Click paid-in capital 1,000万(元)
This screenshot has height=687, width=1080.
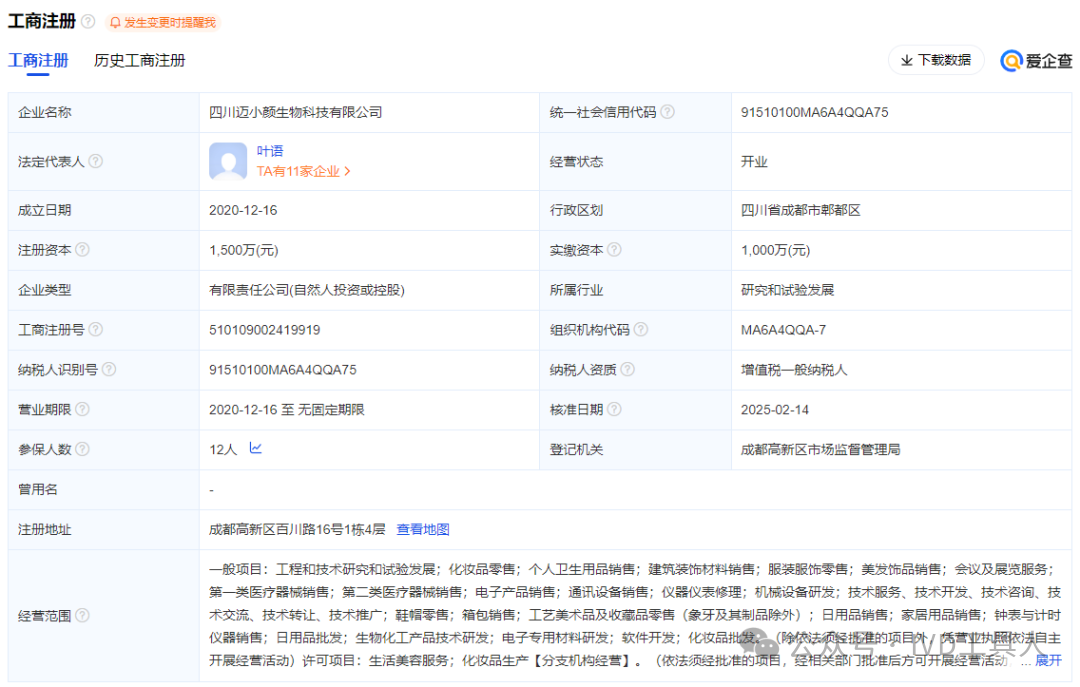pos(776,250)
